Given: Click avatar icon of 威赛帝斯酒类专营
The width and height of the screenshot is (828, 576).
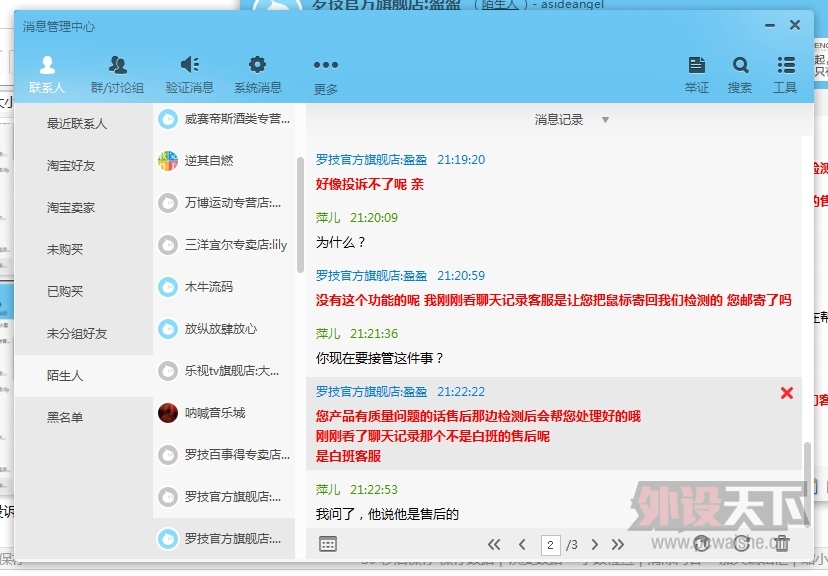Looking at the screenshot, I should coord(168,119).
